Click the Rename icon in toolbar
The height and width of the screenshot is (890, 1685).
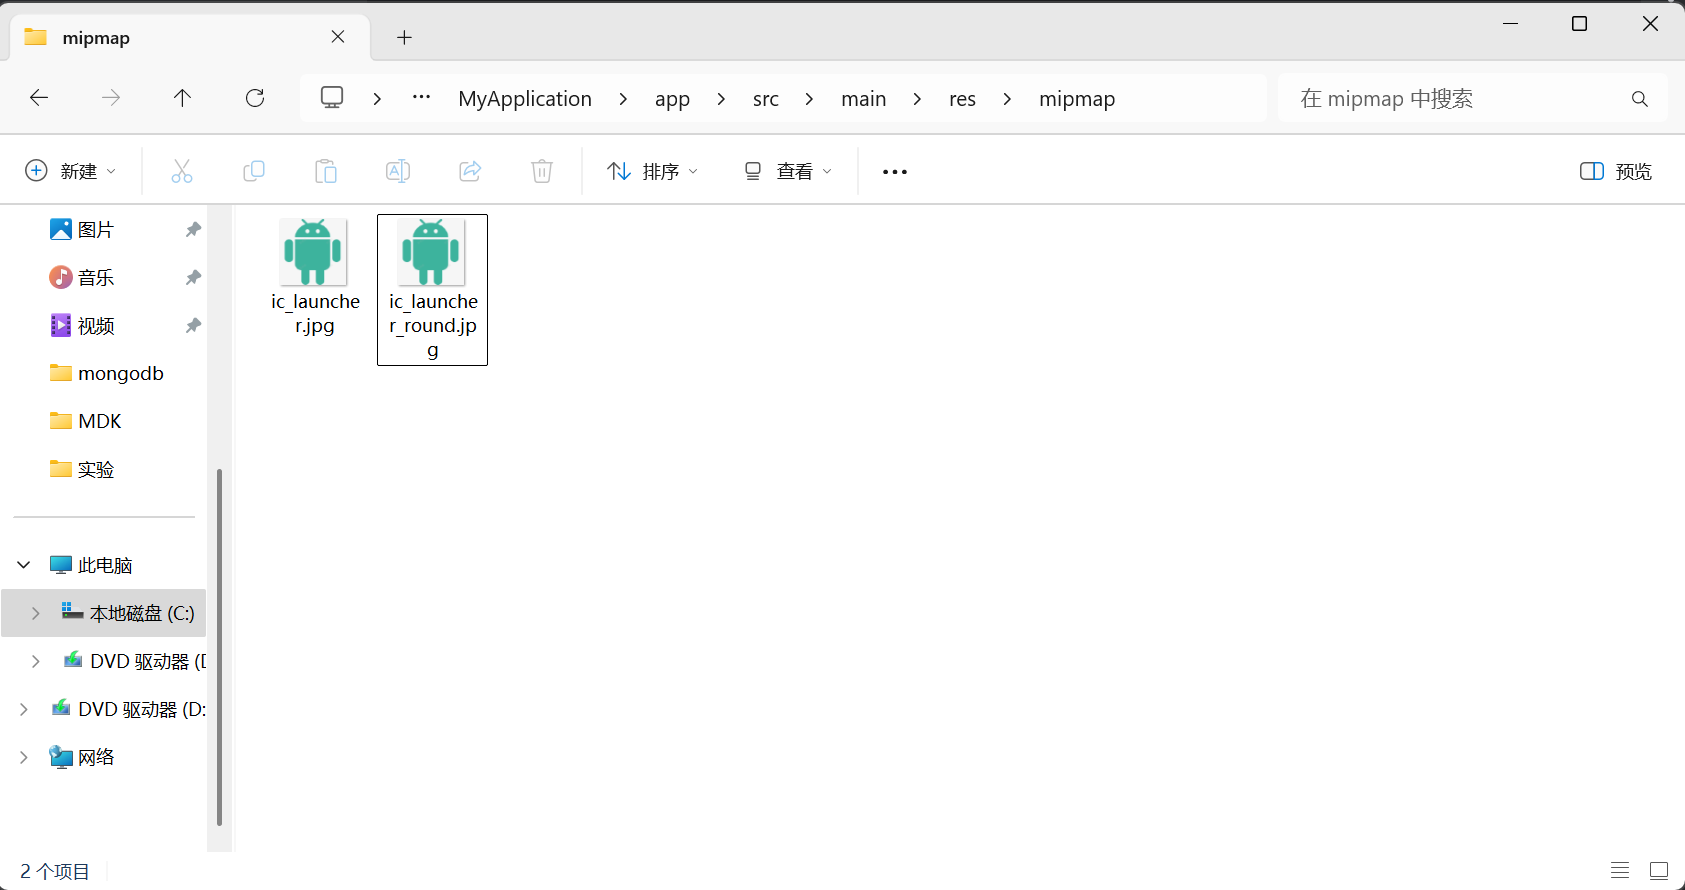tap(398, 171)
